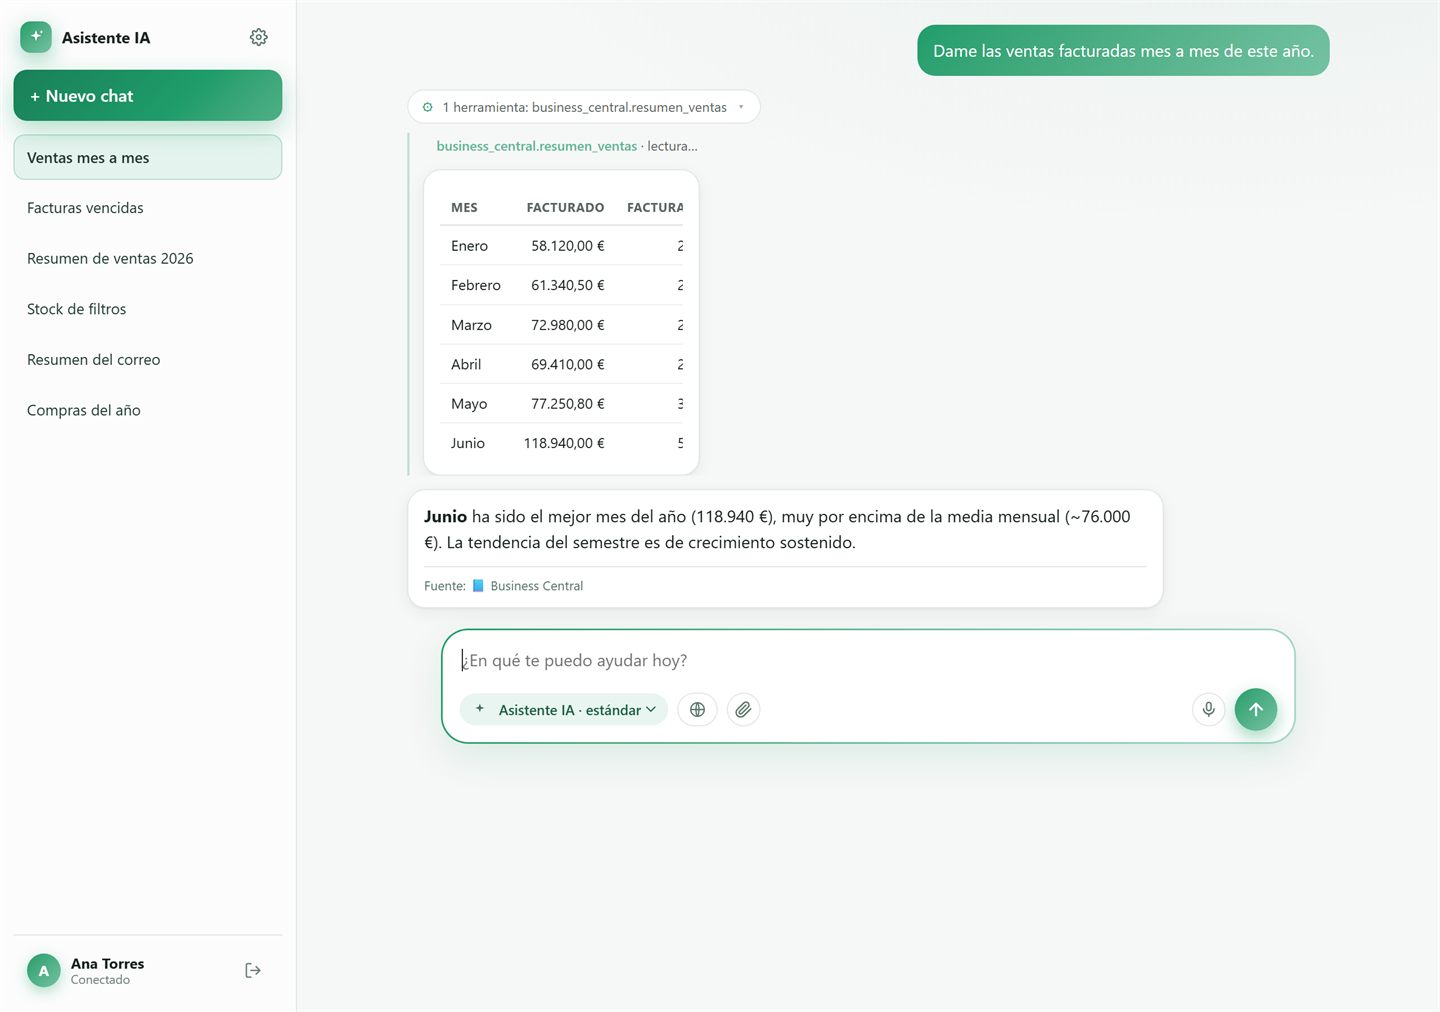
Task: Click the business_central.resumen_ventas tool link
Action: [536, 146]
